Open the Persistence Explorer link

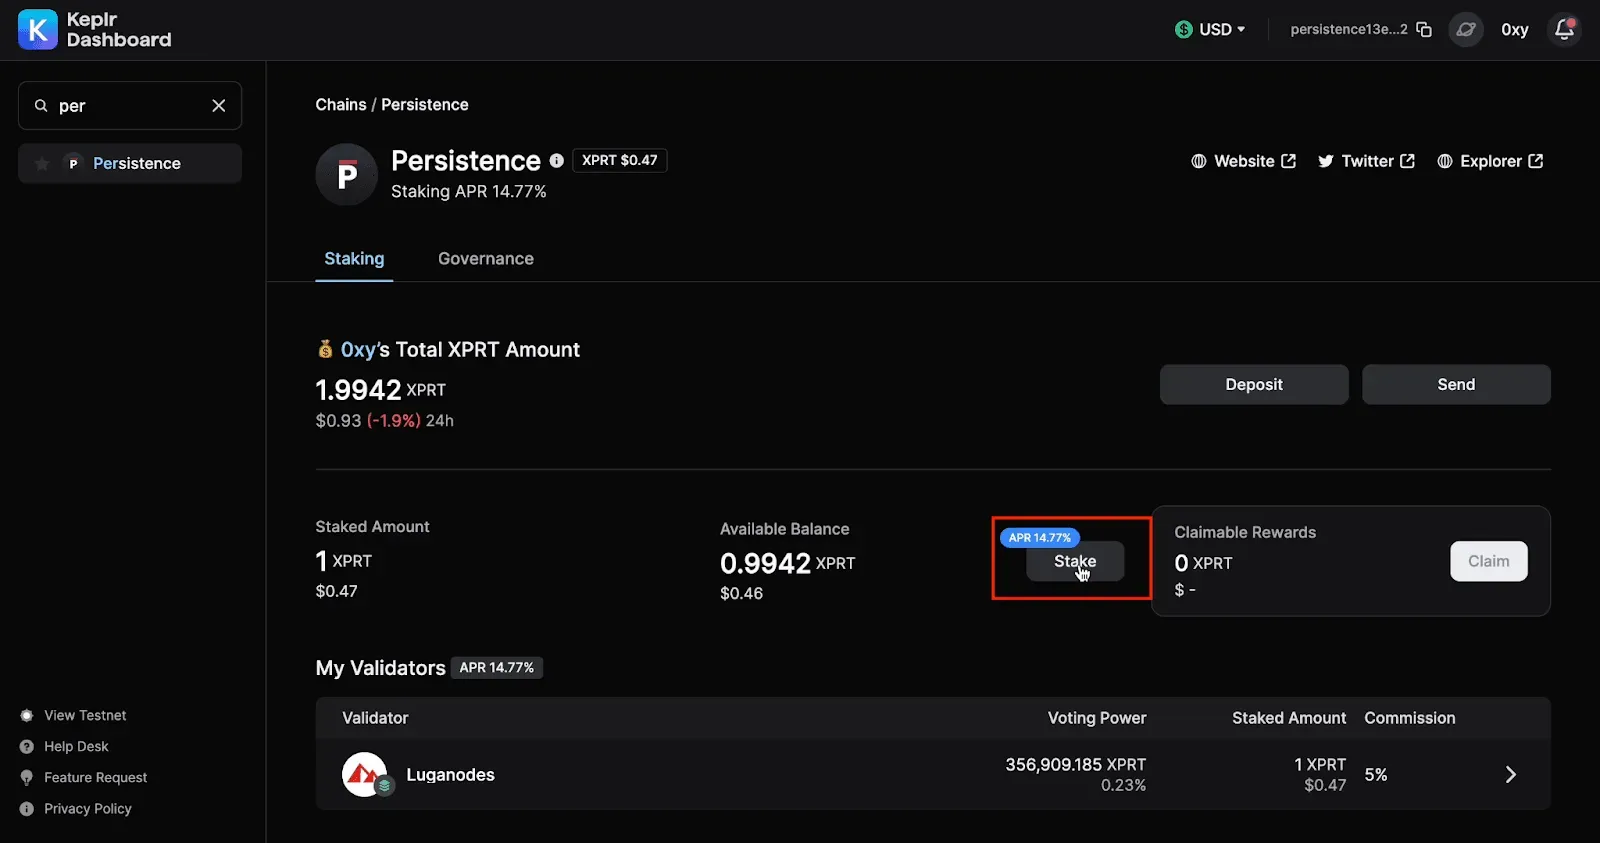pyautogui.click(x=1490, y=161)
